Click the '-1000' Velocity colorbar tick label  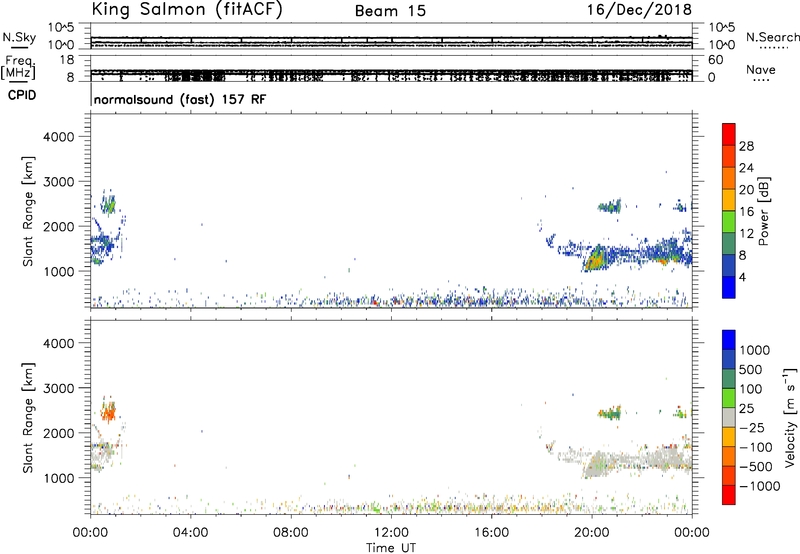click(x=760, y=486)
